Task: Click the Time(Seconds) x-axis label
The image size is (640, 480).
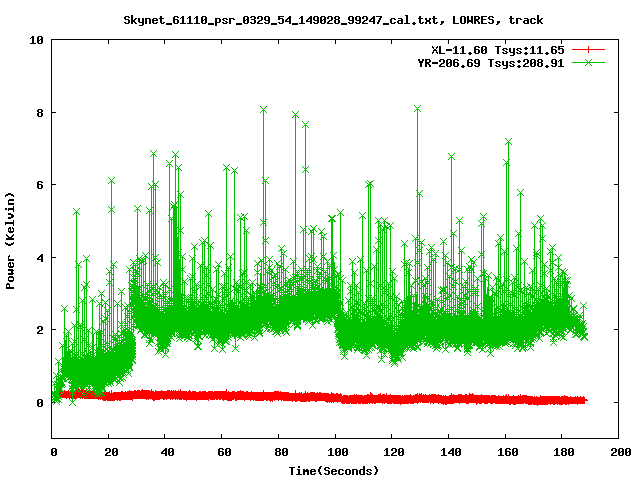Action: 335,470
